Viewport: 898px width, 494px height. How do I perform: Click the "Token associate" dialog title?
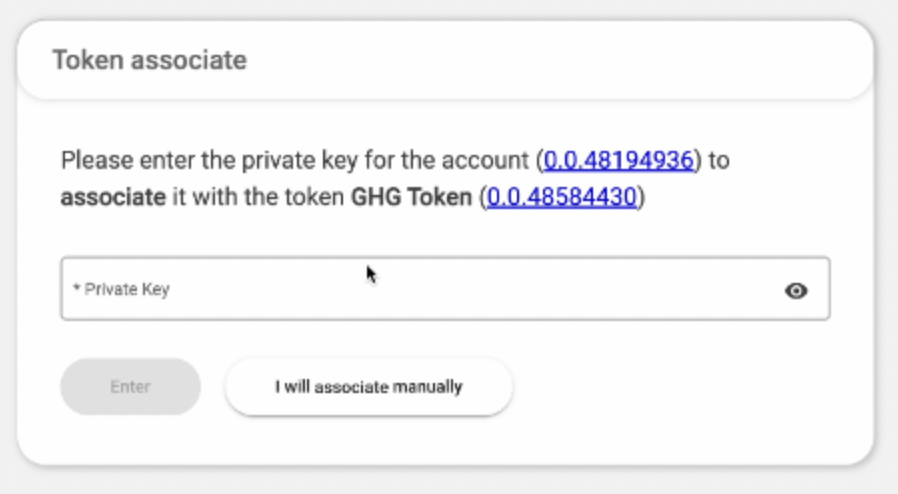point(149,60)
